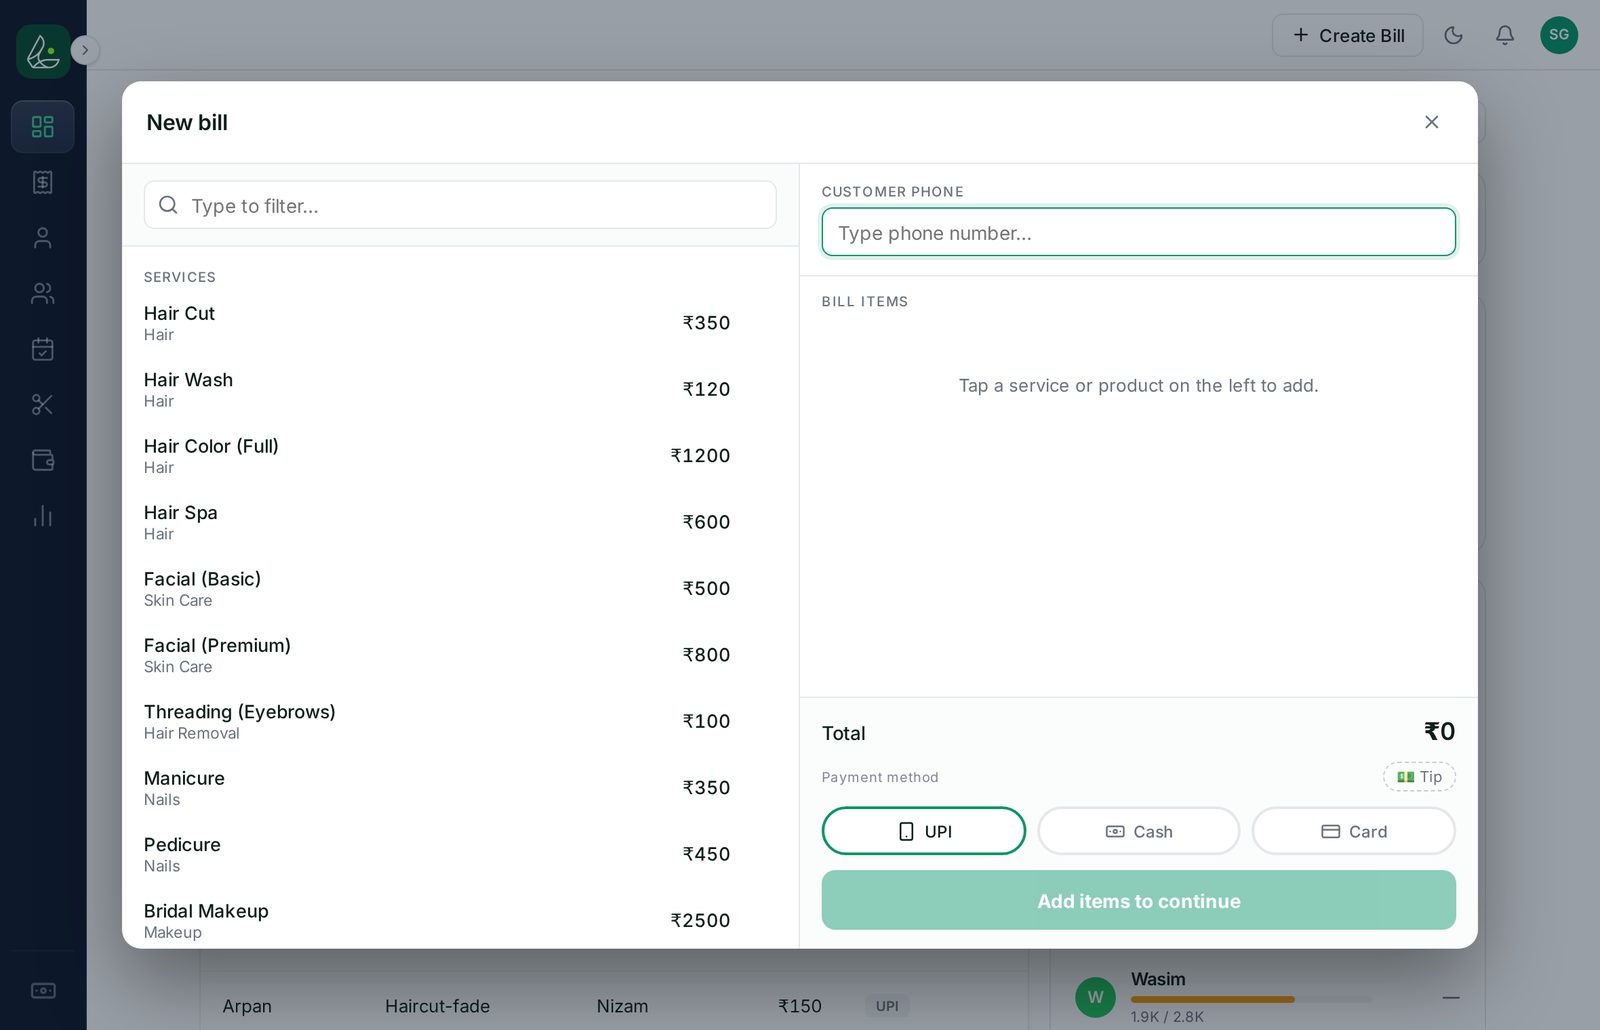Click the UPI badge in Arpan's row
The image size is (1600, 1030).
tap(887, 1006)
